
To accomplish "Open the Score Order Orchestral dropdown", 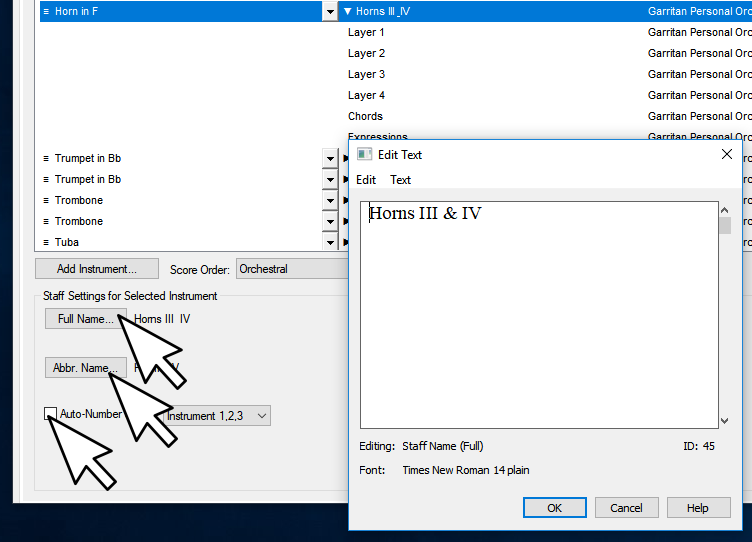I will pos(290,269).
